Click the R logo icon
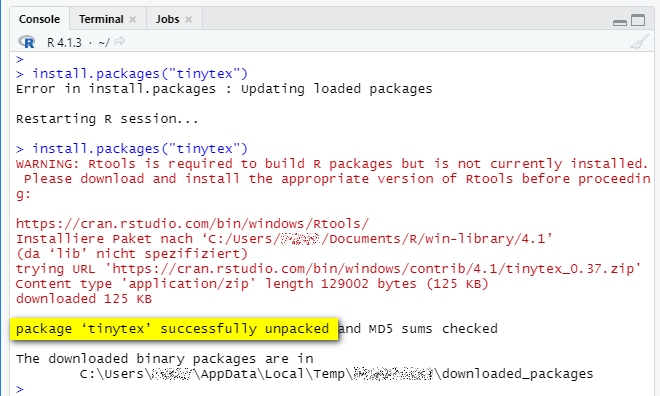Screen dimensions: 660x396 (27, 42)
